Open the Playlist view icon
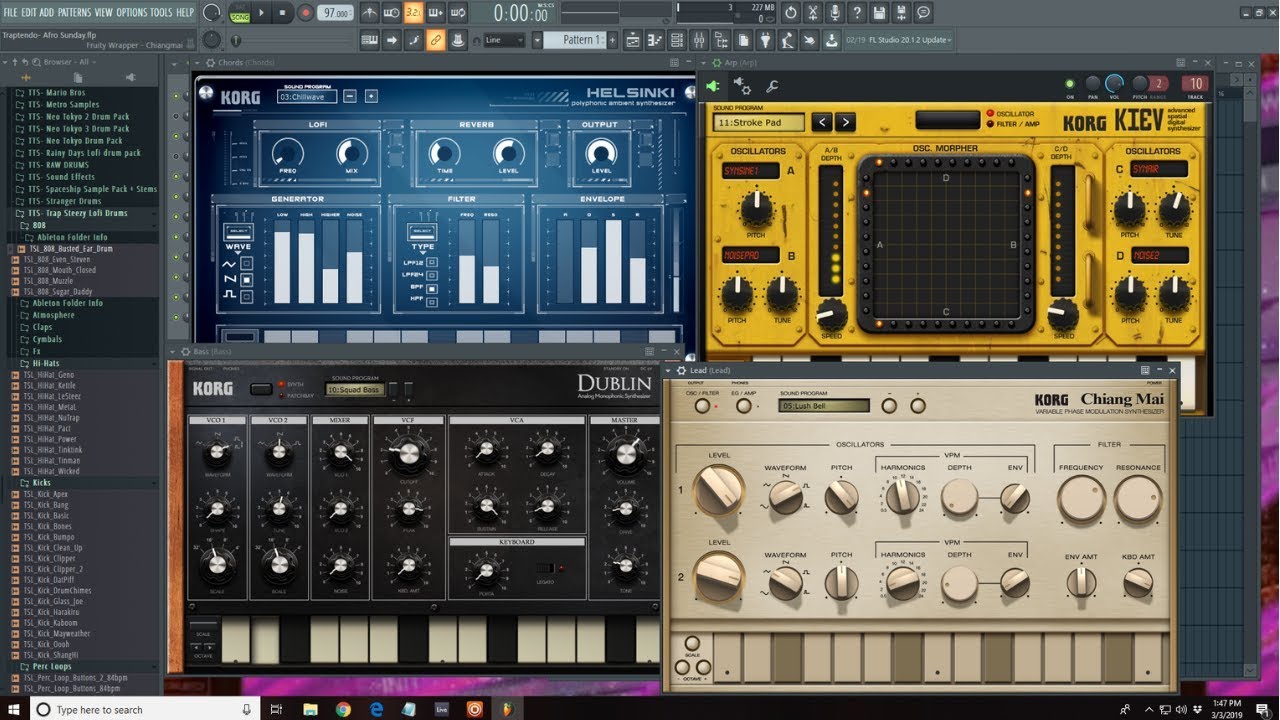The width and height of the screenshot is (1280, 720). [633, 40]
